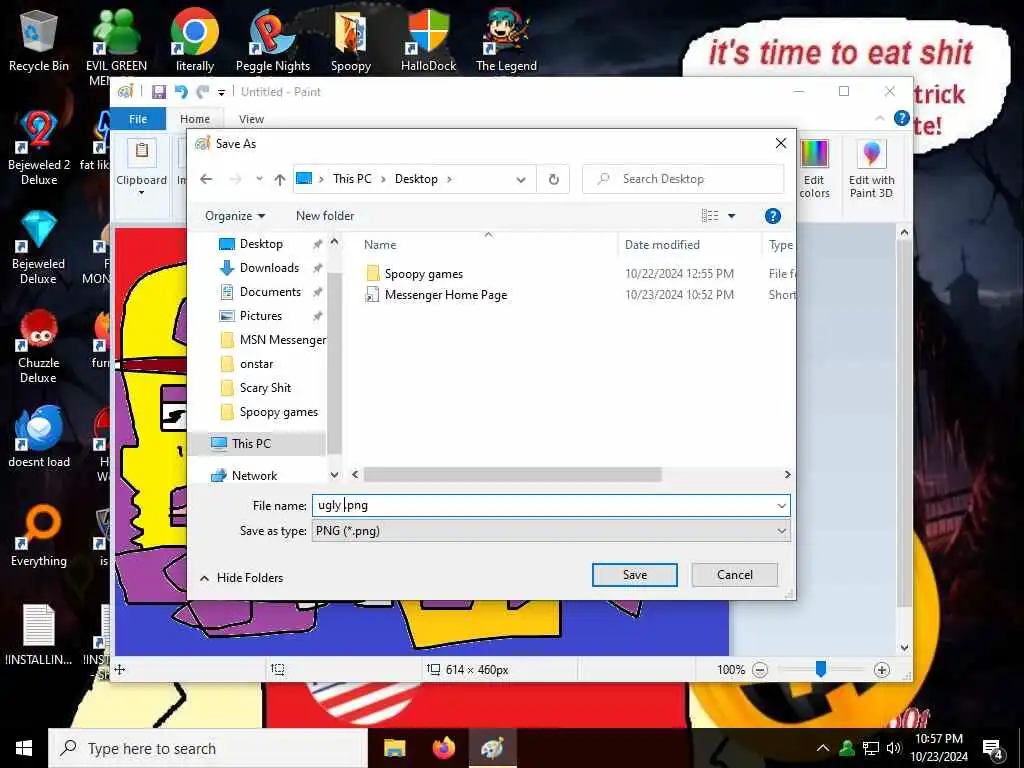Click the zoom out minus button
The height and width of the screenshot is (768, 1024).
coord(760,669)
